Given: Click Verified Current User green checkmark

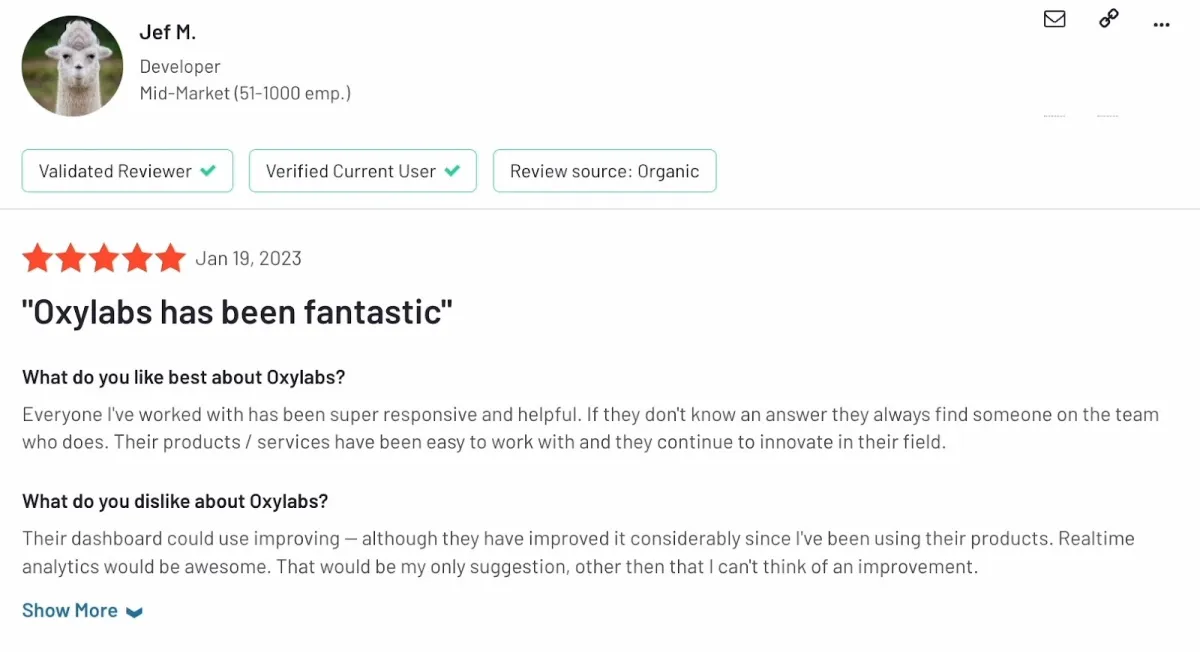Looking at the screenshot, I should tap(452, 171).
